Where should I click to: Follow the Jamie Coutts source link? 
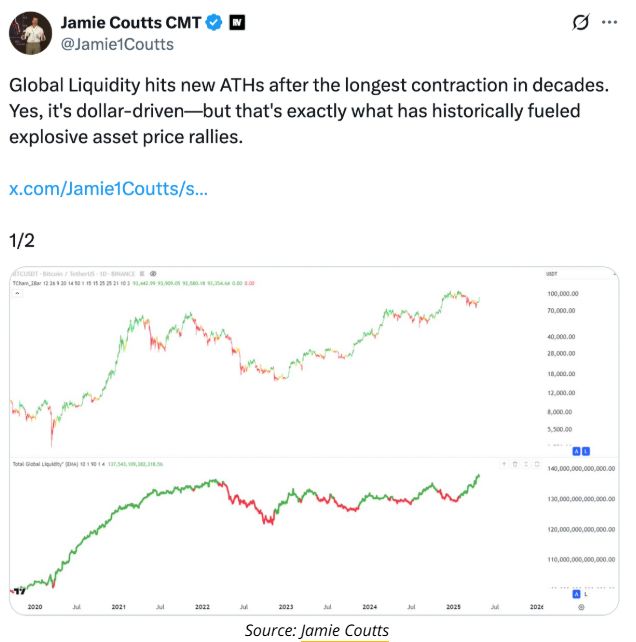click(344, 630)
